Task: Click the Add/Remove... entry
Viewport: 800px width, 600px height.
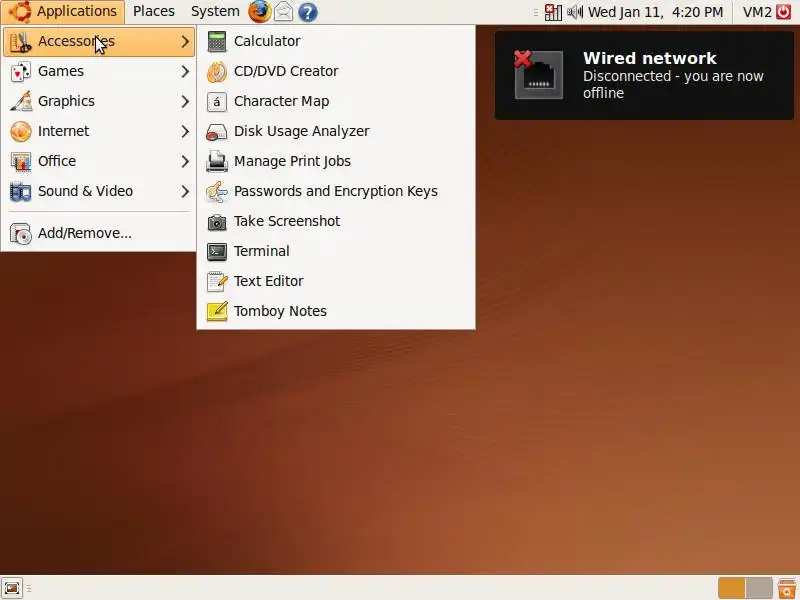Action: [98, 234]
